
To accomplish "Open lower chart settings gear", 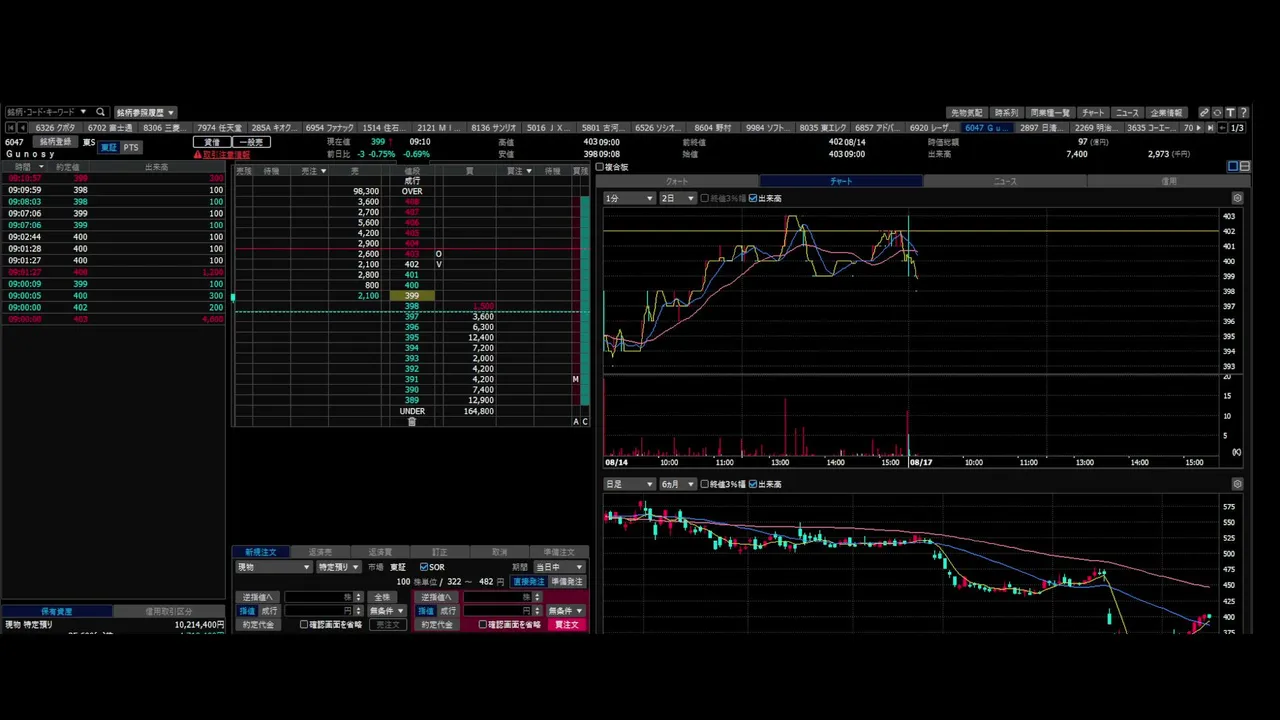I will tap(1237, 484).
